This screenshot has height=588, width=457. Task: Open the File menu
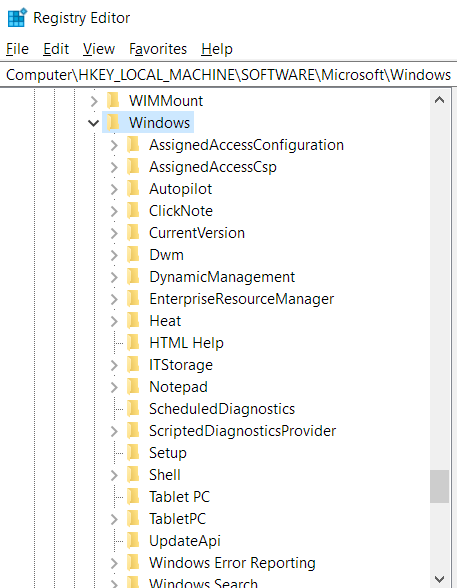point(17,49)
